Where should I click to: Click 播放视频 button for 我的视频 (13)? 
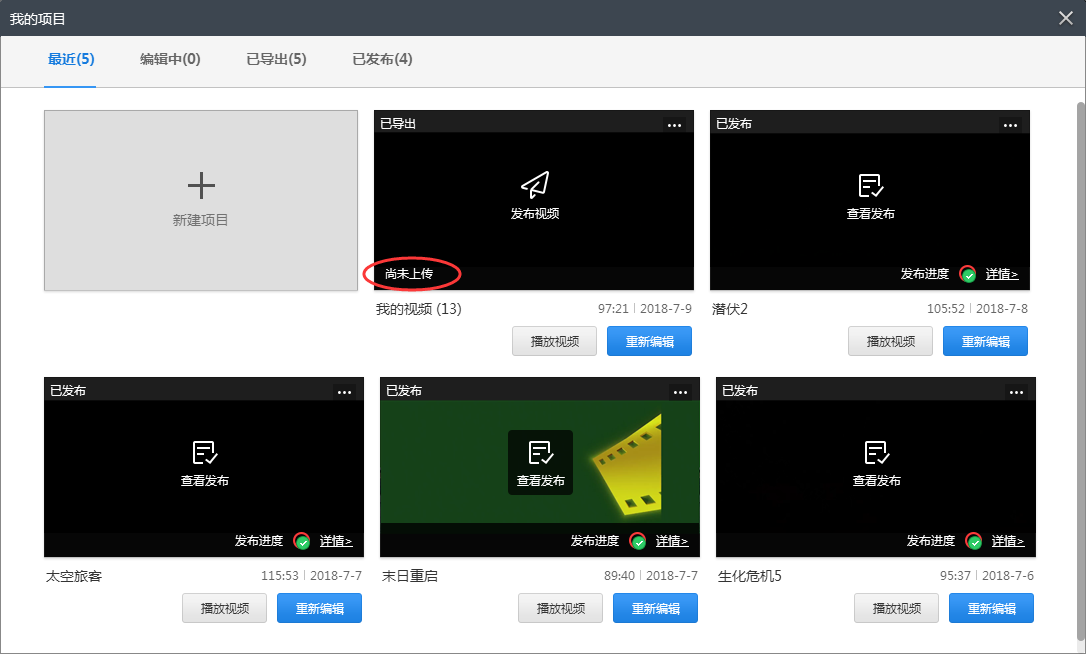(x=554, y=341)
